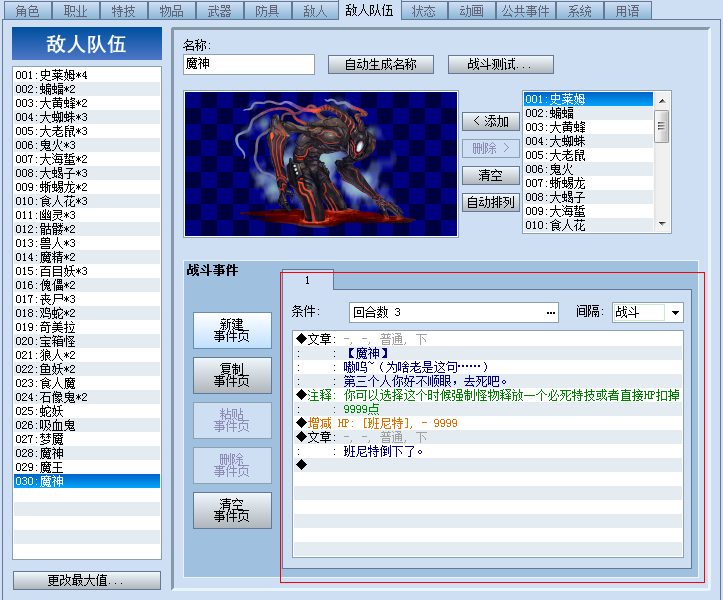723x600 pixels.
Task: Click scroll down arrow in enemy list
Action: coord(662,224)
